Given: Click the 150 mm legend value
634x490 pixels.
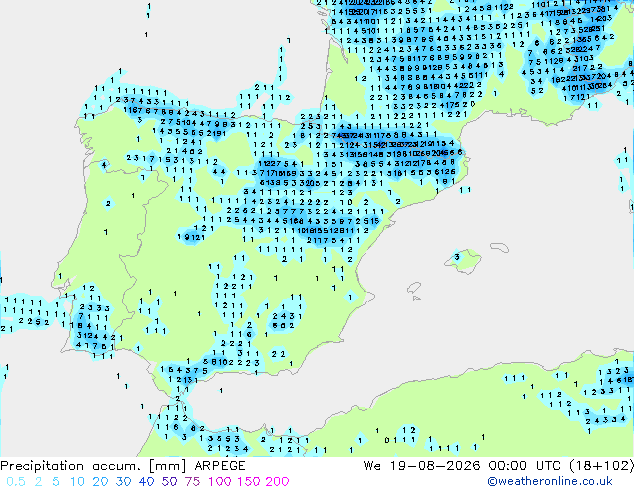Looking at the screenshot, I should pyautogui.click(x=249, y=482).
